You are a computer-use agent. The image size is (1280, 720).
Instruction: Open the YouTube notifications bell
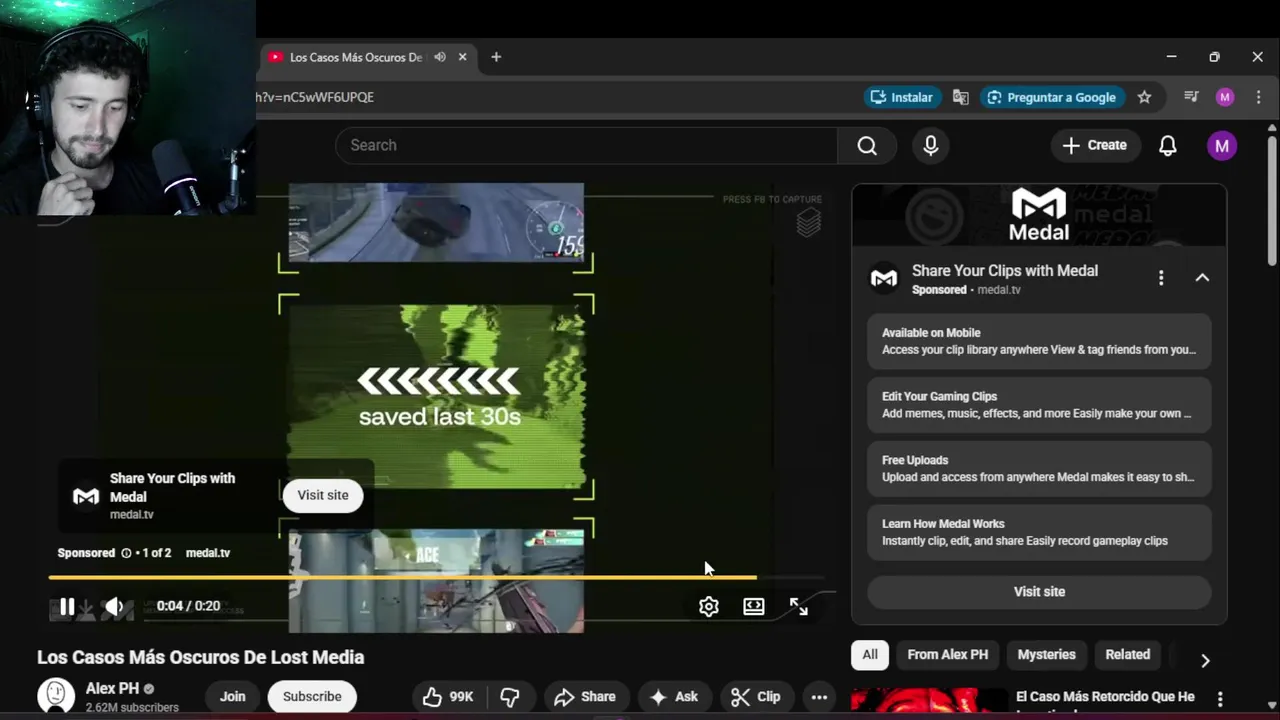pos(1167,146)
